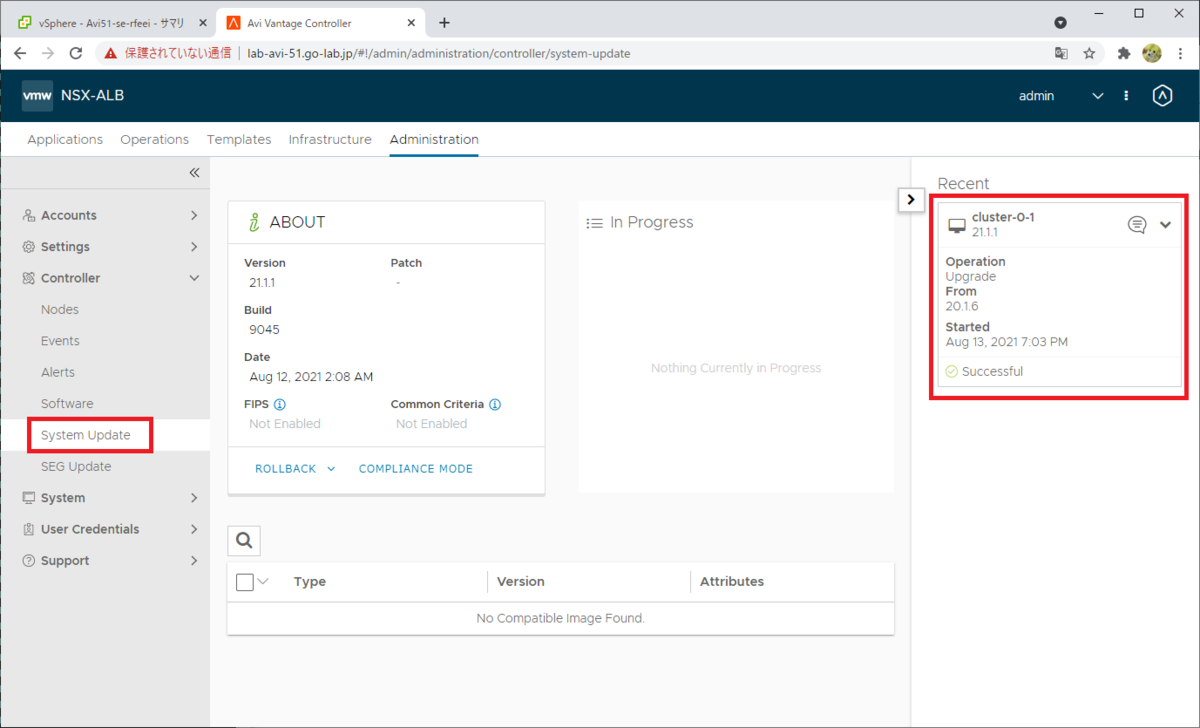The height and width of the screenshot is (728, 1200).
Task: Click the FIPS info icon
Action: [x=280, y=405]
